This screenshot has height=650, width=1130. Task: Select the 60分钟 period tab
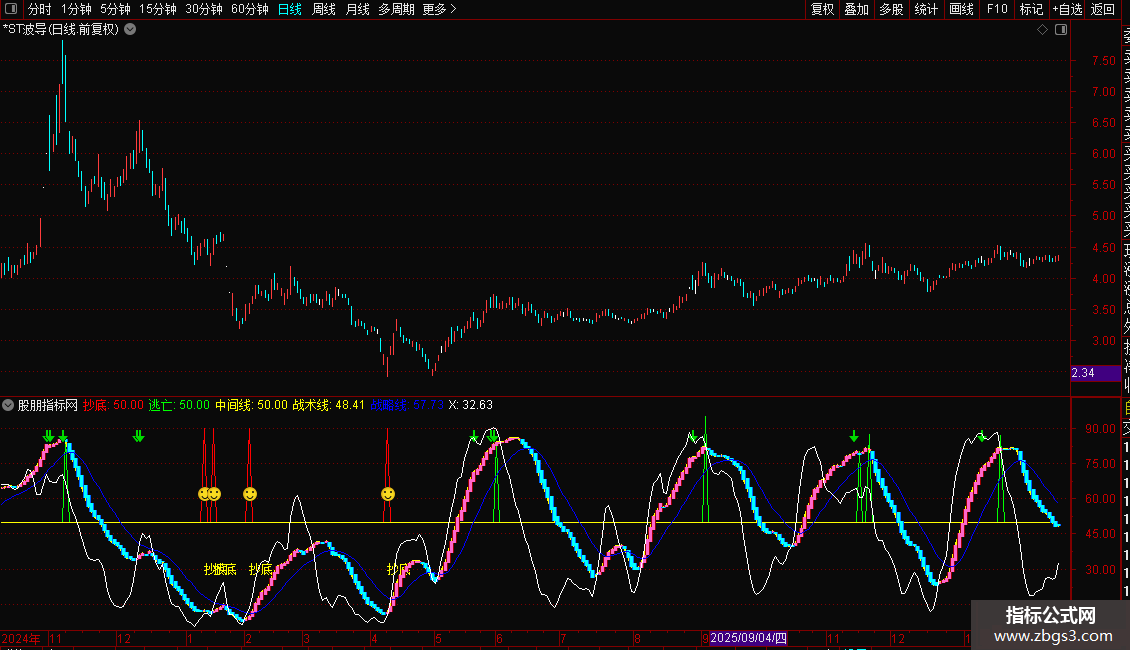coord(249,9)
